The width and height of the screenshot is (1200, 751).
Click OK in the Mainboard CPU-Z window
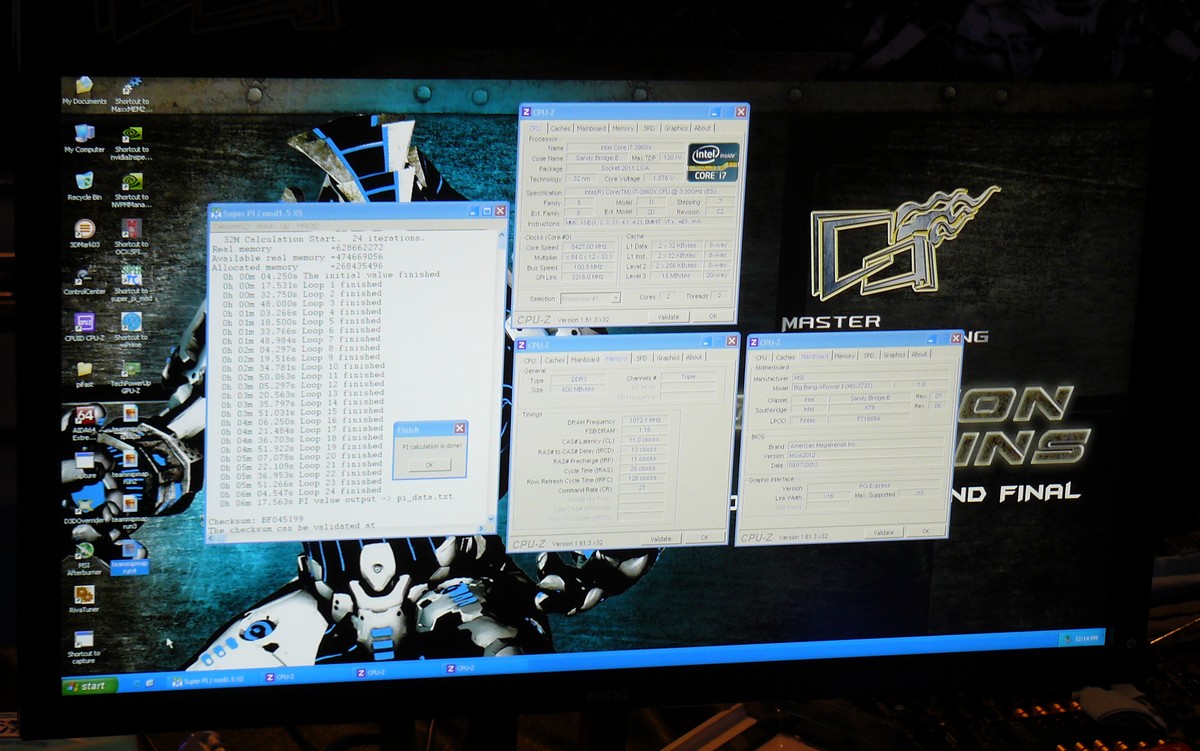click(926, 531)
